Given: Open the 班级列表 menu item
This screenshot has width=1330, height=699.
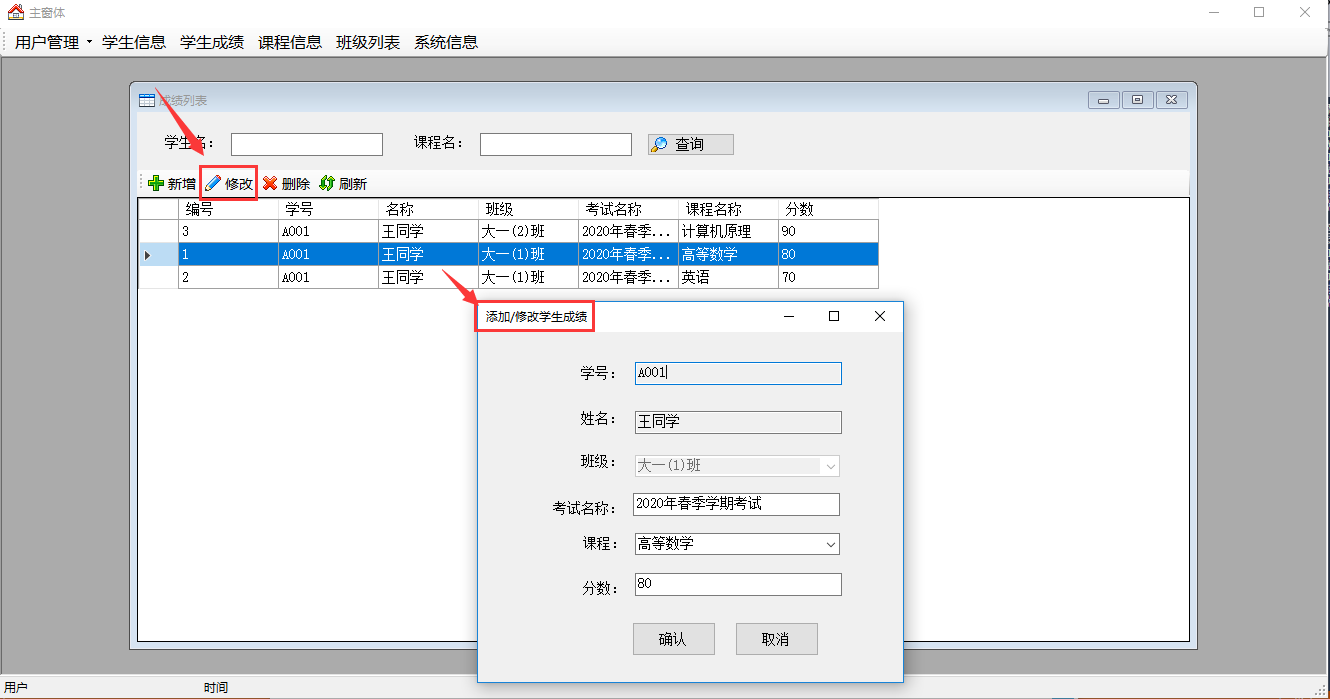Looking at the screenshot, I should pyautogui.click(x=368, y=42).
